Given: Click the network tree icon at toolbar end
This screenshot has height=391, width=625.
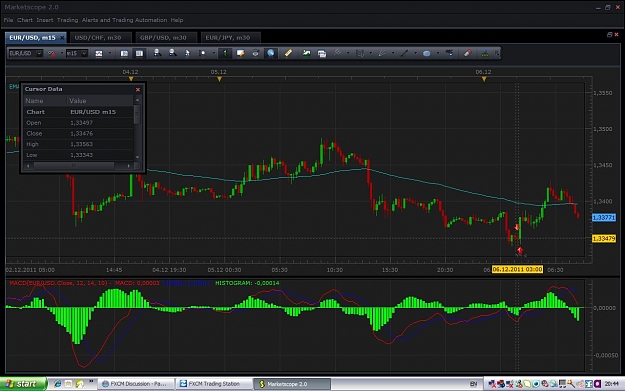Looking at the screenshot, I should pyautogui.click(x=485, y=53).
